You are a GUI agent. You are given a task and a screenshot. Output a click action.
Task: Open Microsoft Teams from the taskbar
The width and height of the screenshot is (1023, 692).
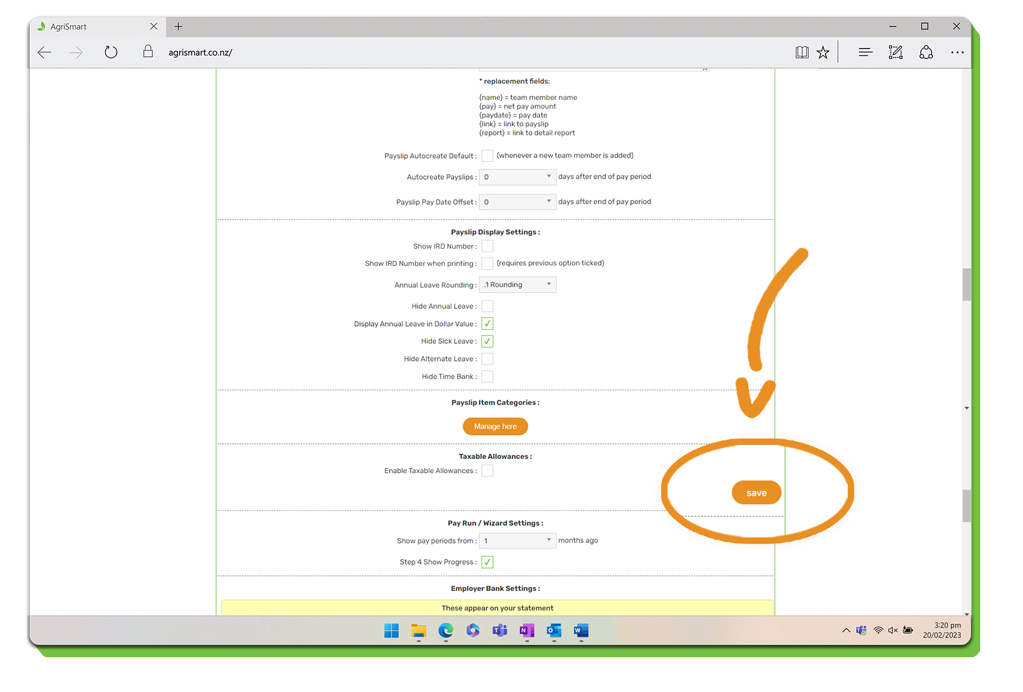(x=500, y=631)
